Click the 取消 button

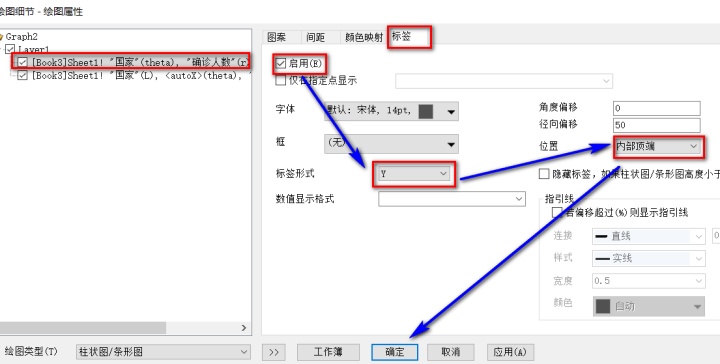[x=450, y=352]
